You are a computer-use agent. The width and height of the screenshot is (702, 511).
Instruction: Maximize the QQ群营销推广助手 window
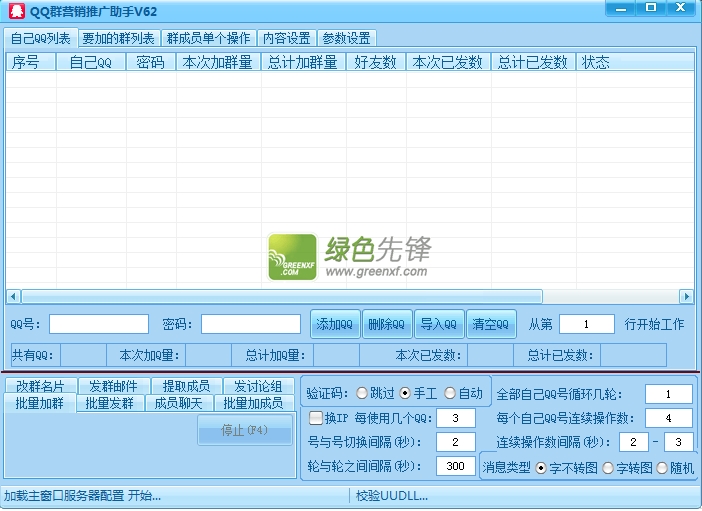pos(651,9)
